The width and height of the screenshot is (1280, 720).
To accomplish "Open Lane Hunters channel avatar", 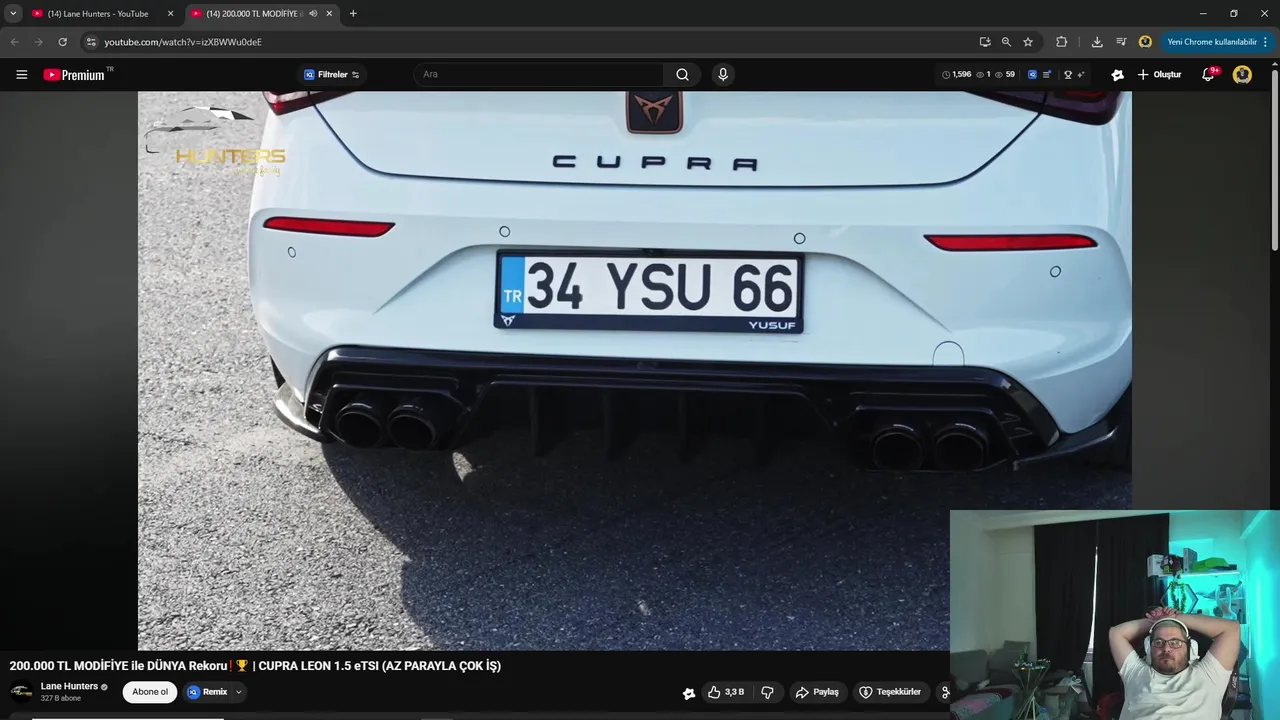I will (x=21, y=692).
